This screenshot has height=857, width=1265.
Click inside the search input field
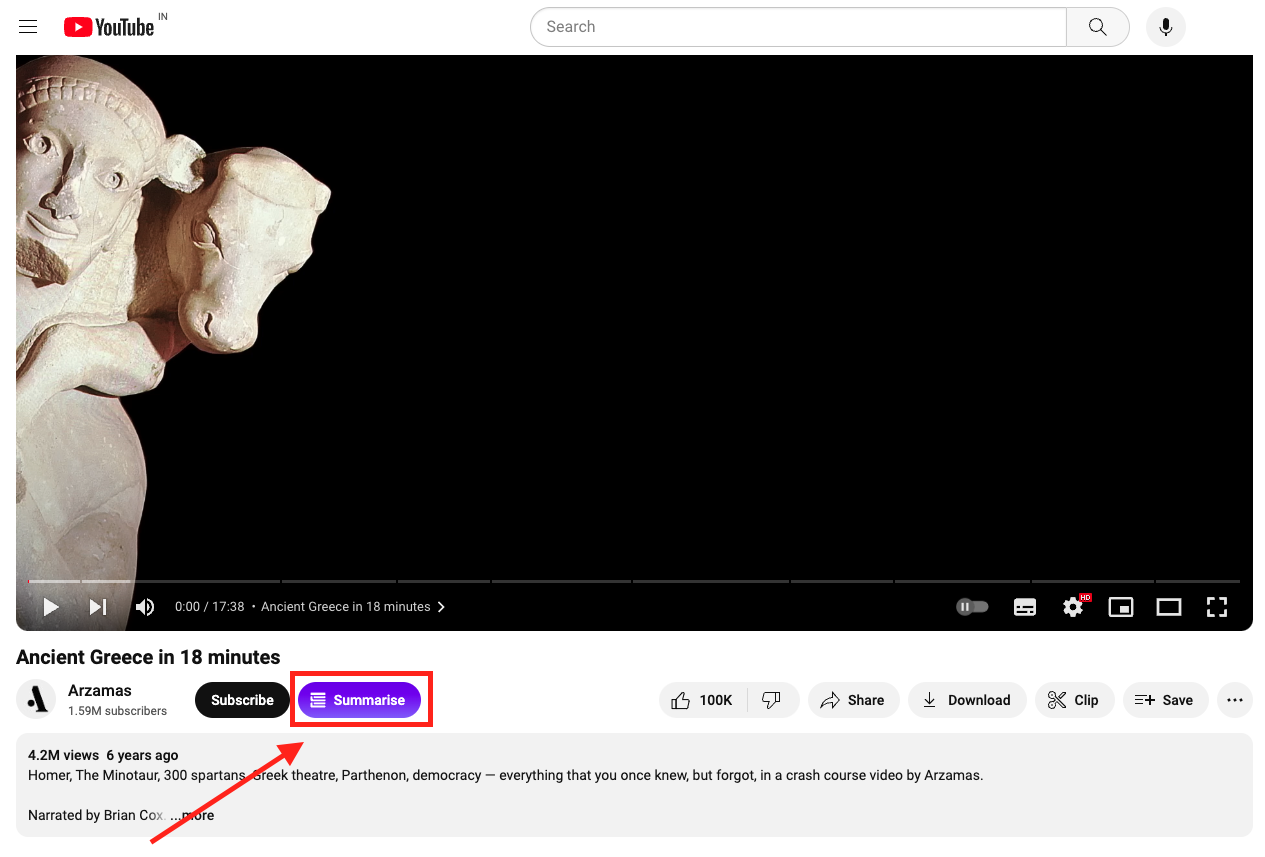[x=790, y=26]
